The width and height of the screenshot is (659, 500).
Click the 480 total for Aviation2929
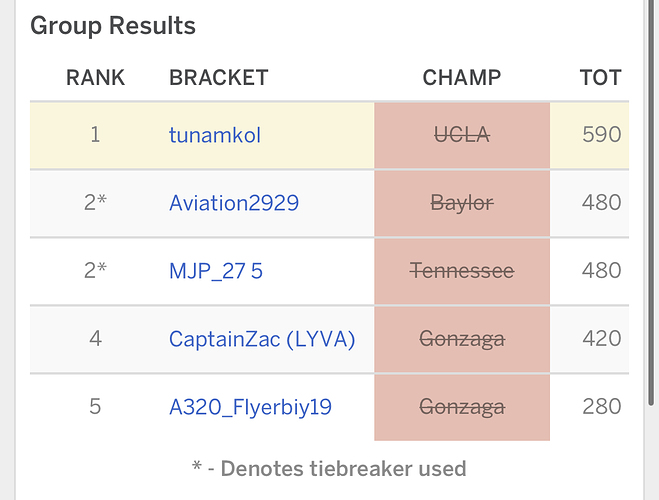(x=601, y=203)
